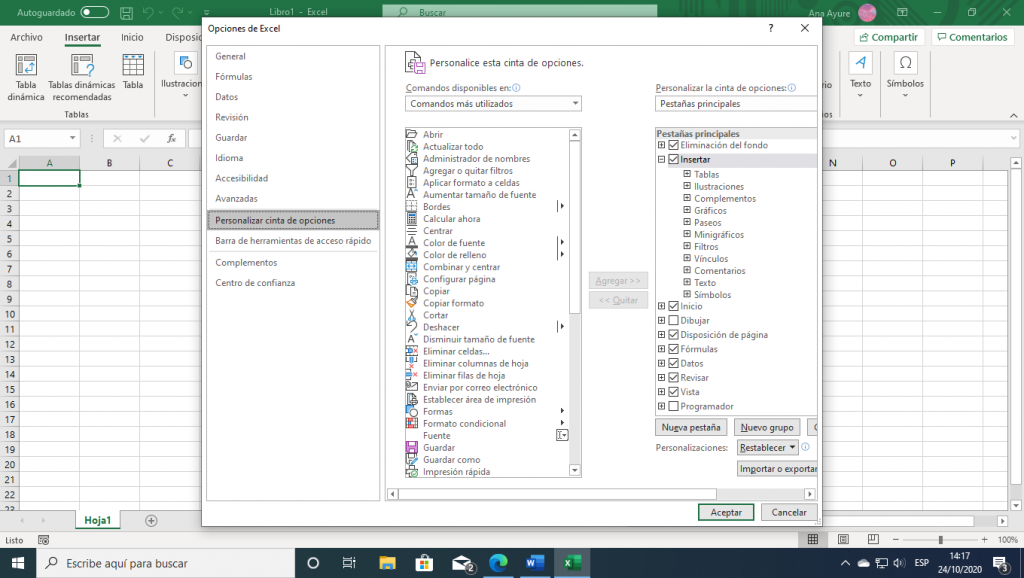Click Page Break Preview icon in status bar

pyautogui.click(x=873, y=539)
